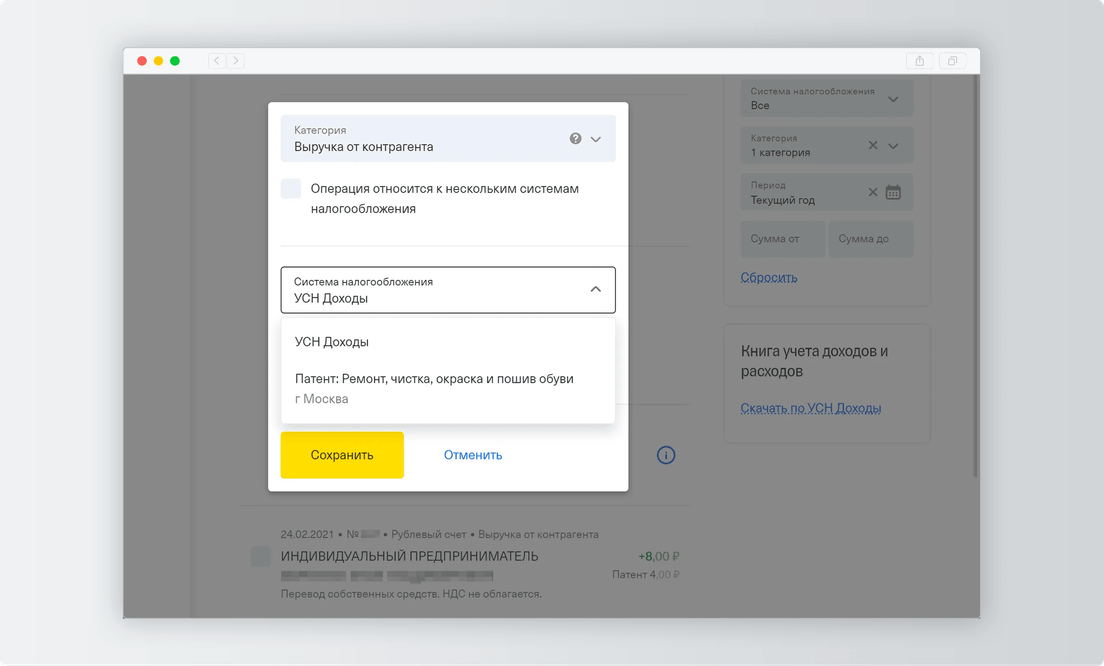This screenshot has width=1104, height=666.
Task: Click the browser forward arrow
Action: click(x=236, y=61)
